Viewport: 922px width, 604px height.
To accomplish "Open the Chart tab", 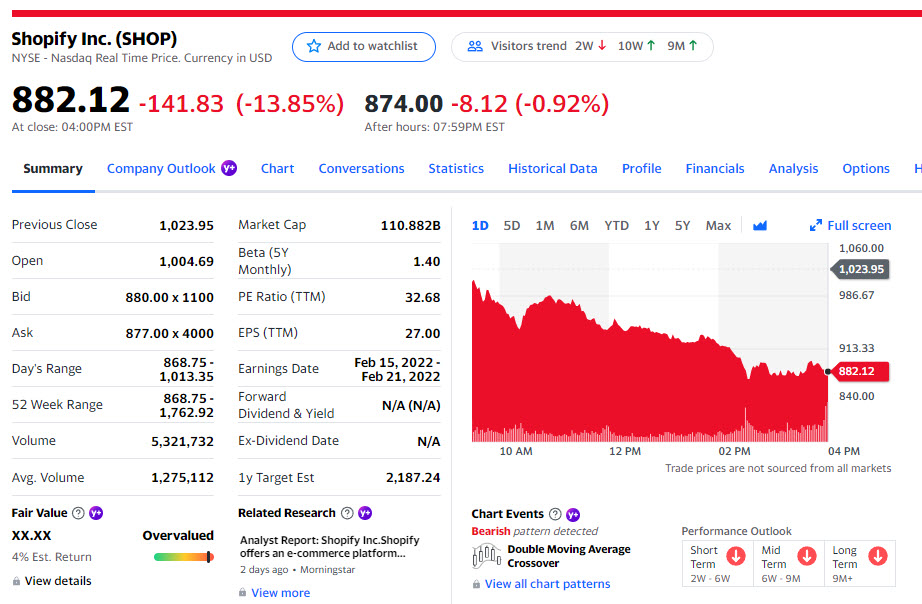I will point(278,169).
